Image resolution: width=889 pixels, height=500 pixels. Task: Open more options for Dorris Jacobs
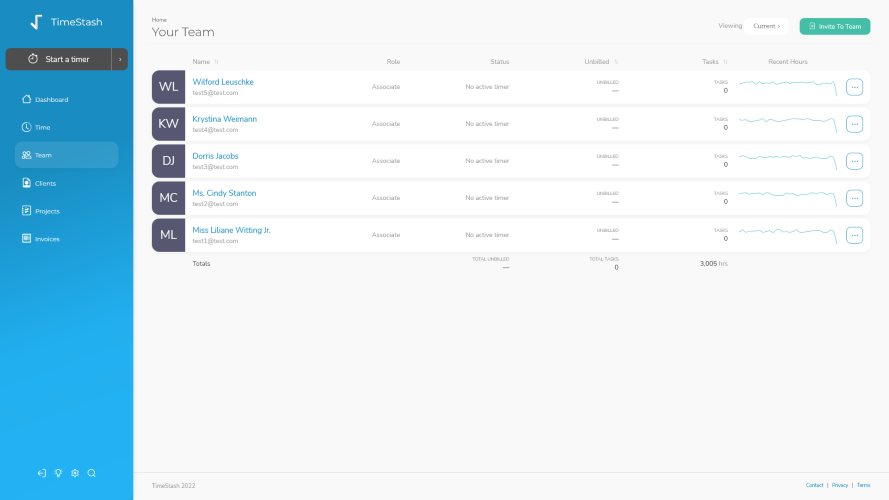click(x=854, y=161)
